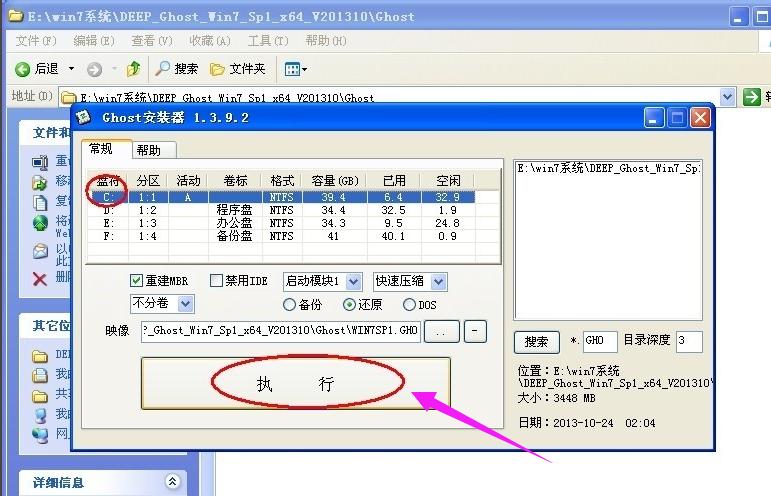771x496 pixels.
Task: Toggle the 重建MBR checkbox
Action: coord(137,281)
